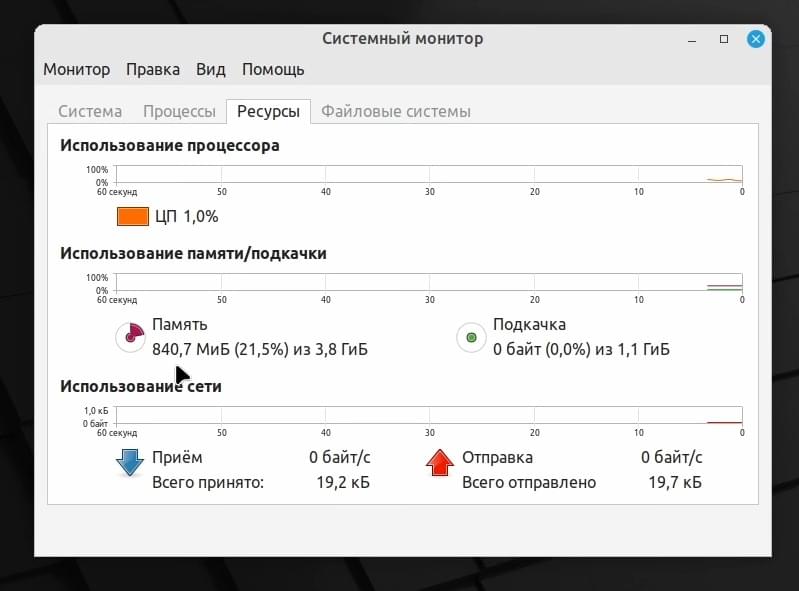Viewport: 799px width, 591px height.
Task: Switch to the Файловые системы tab
Action: point(396,112)
